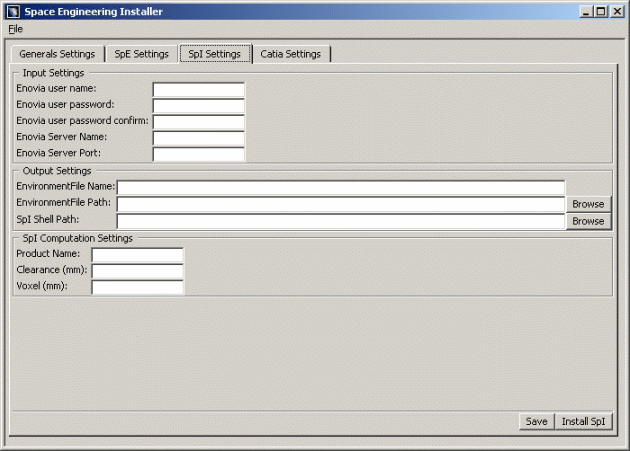This screenshot has height=451, width=630.
Task: Click the Save button
Action: (536, 421)
